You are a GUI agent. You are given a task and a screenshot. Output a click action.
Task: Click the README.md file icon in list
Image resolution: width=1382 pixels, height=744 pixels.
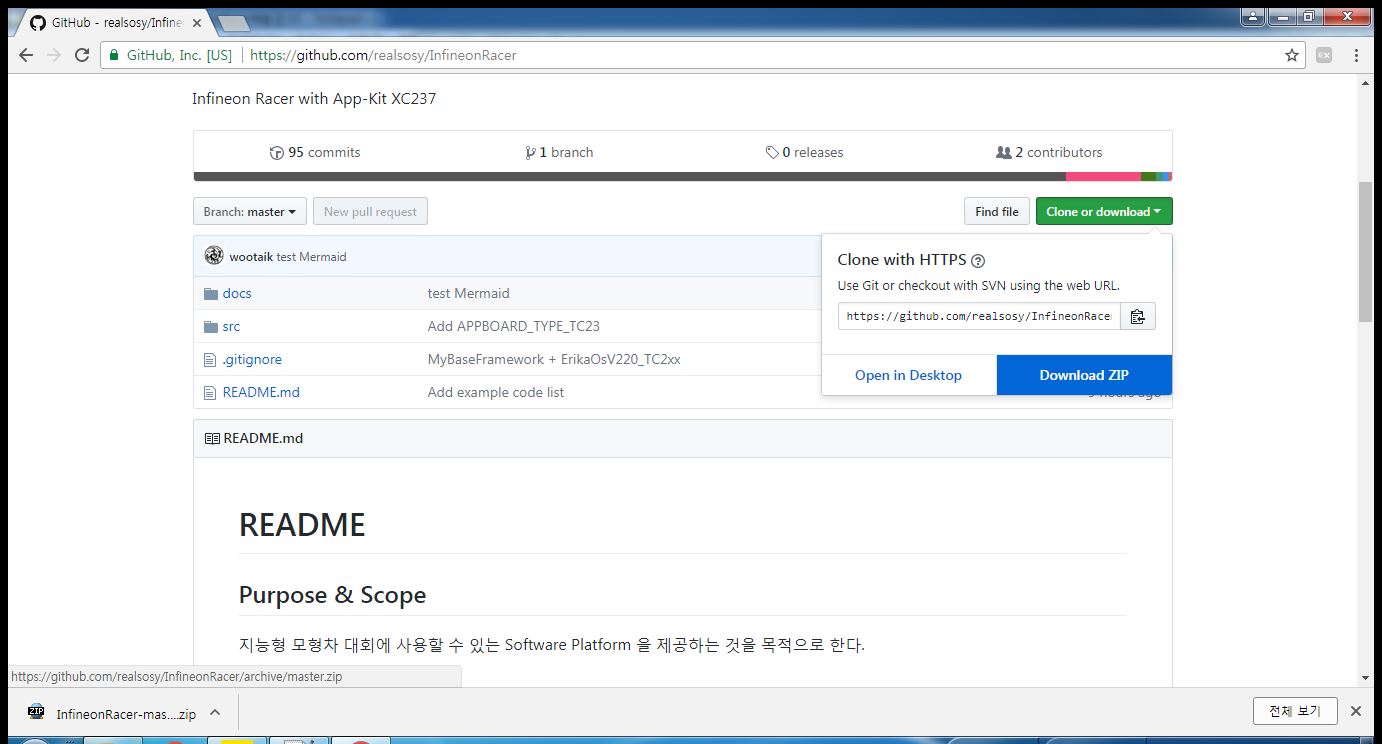[x=210, y=392]
